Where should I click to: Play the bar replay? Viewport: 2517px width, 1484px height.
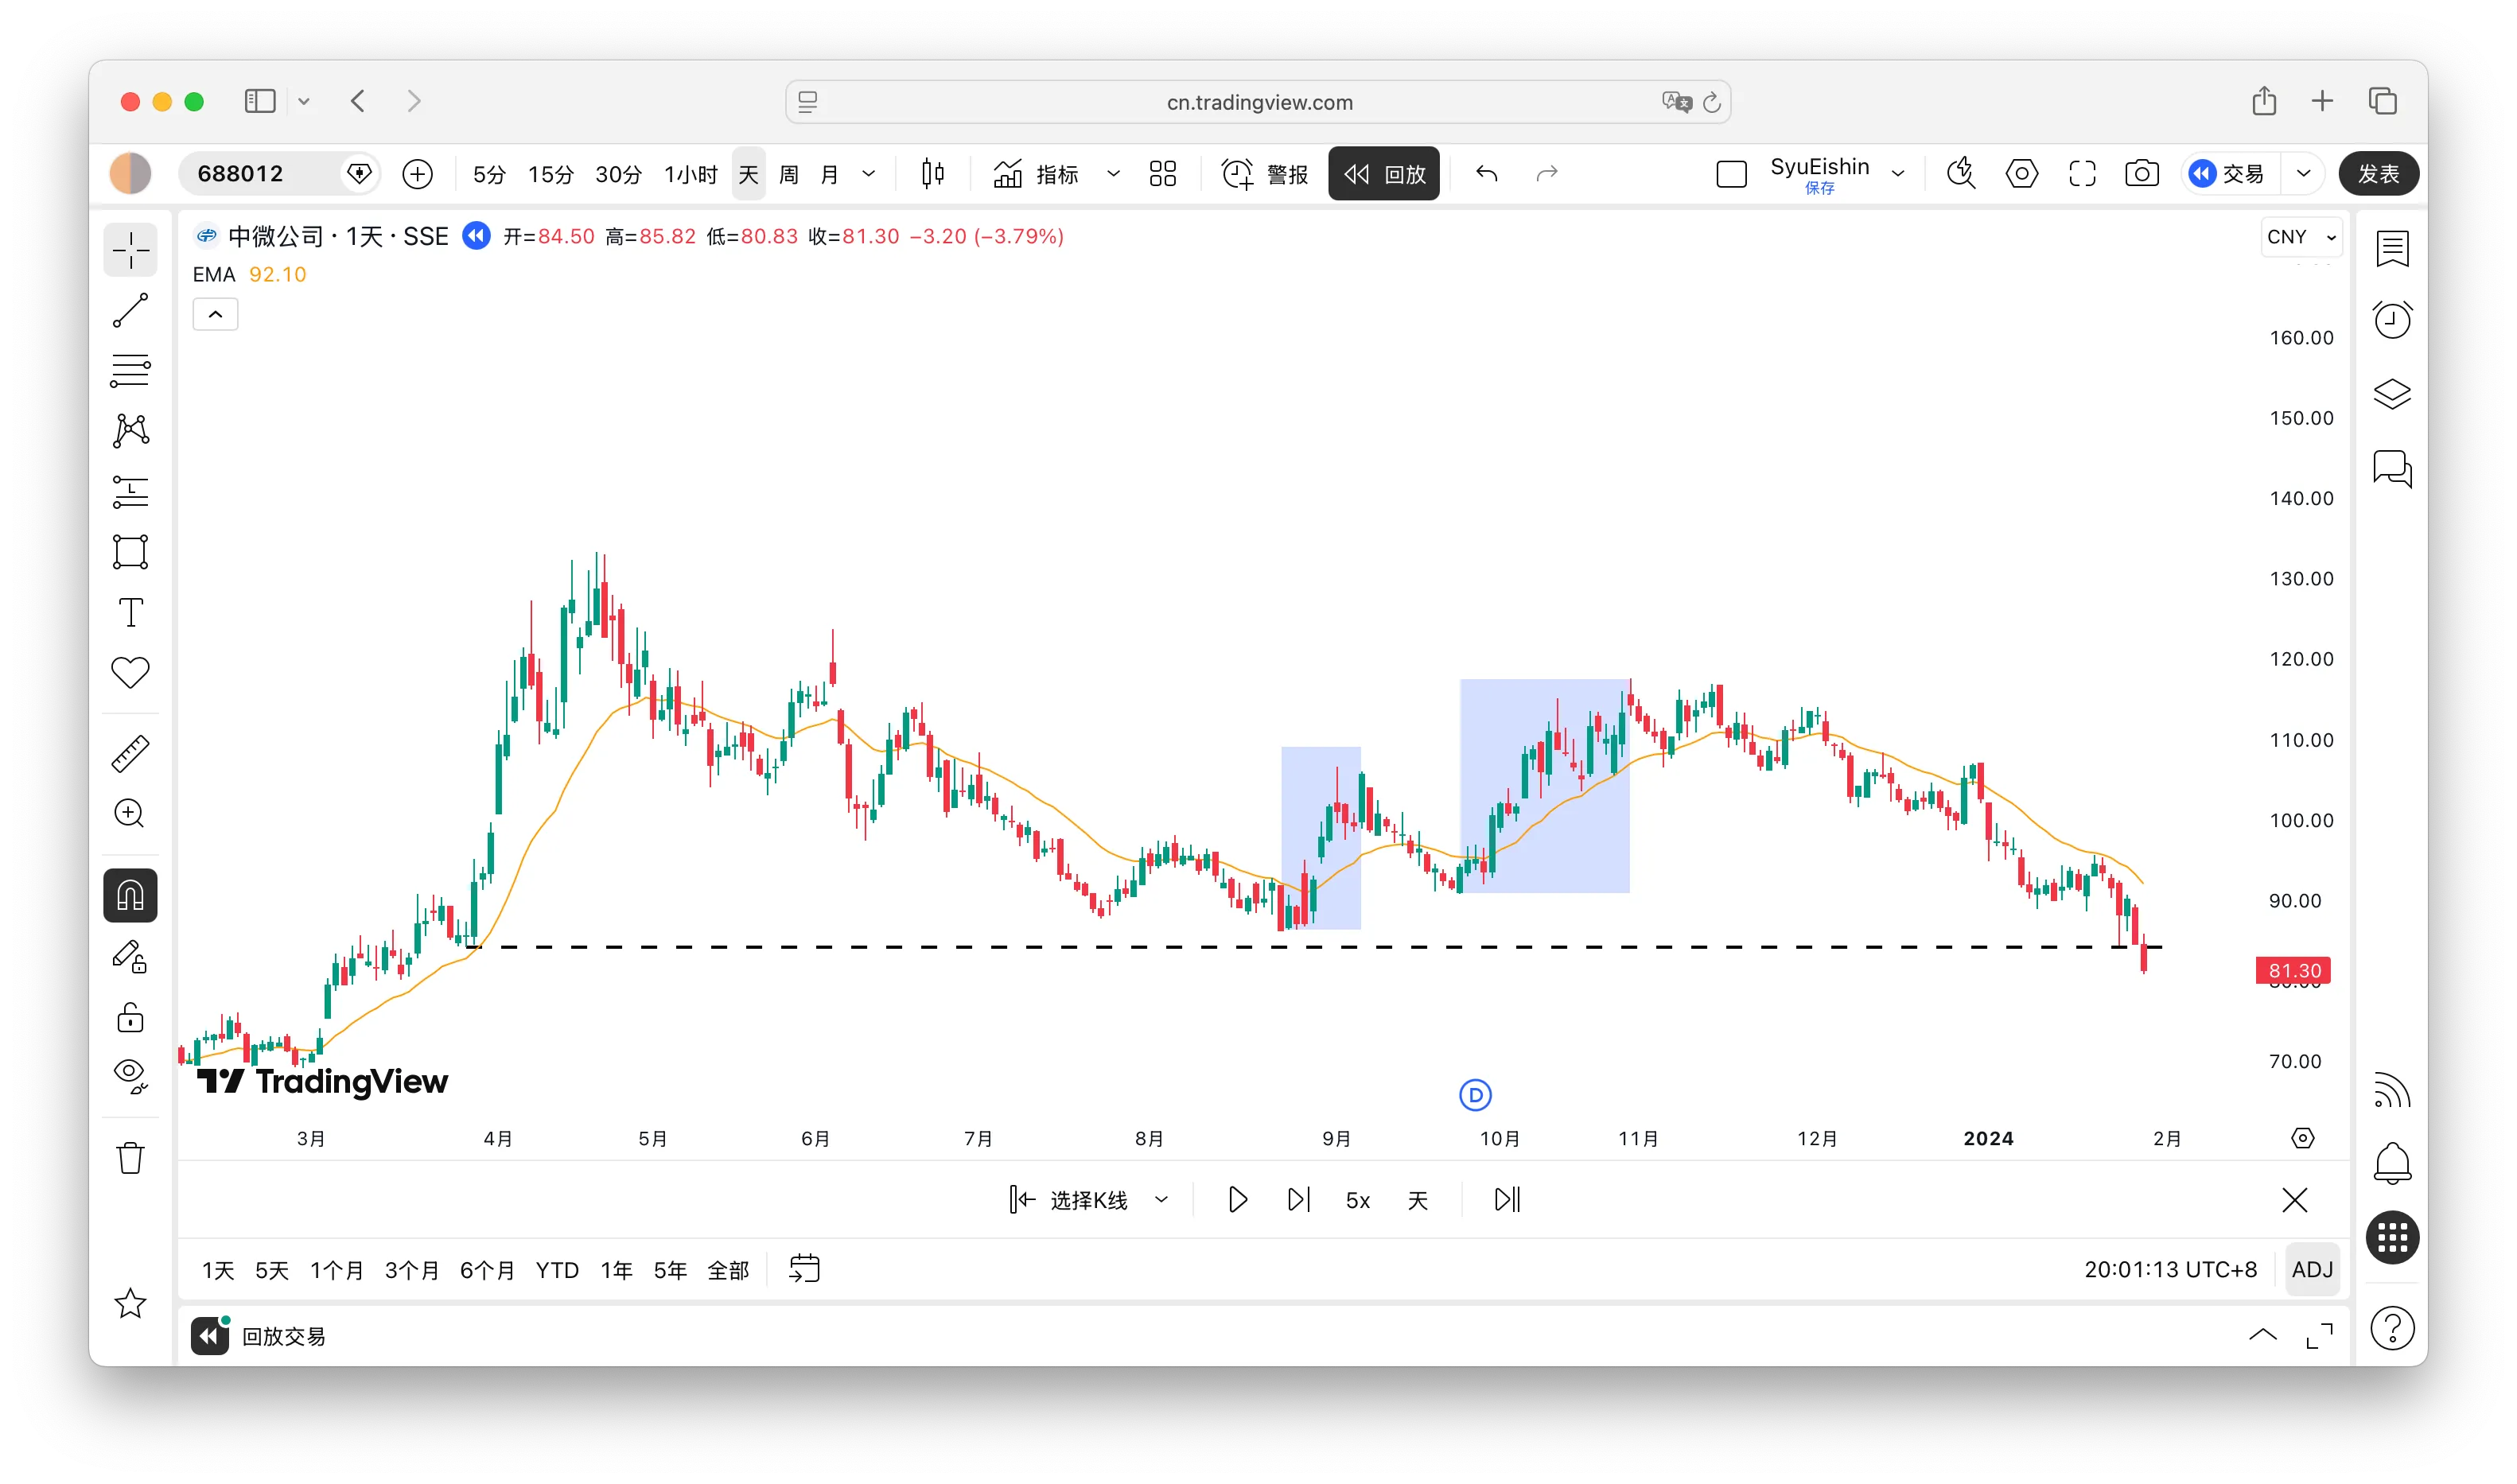[x=1237, y=1200]
